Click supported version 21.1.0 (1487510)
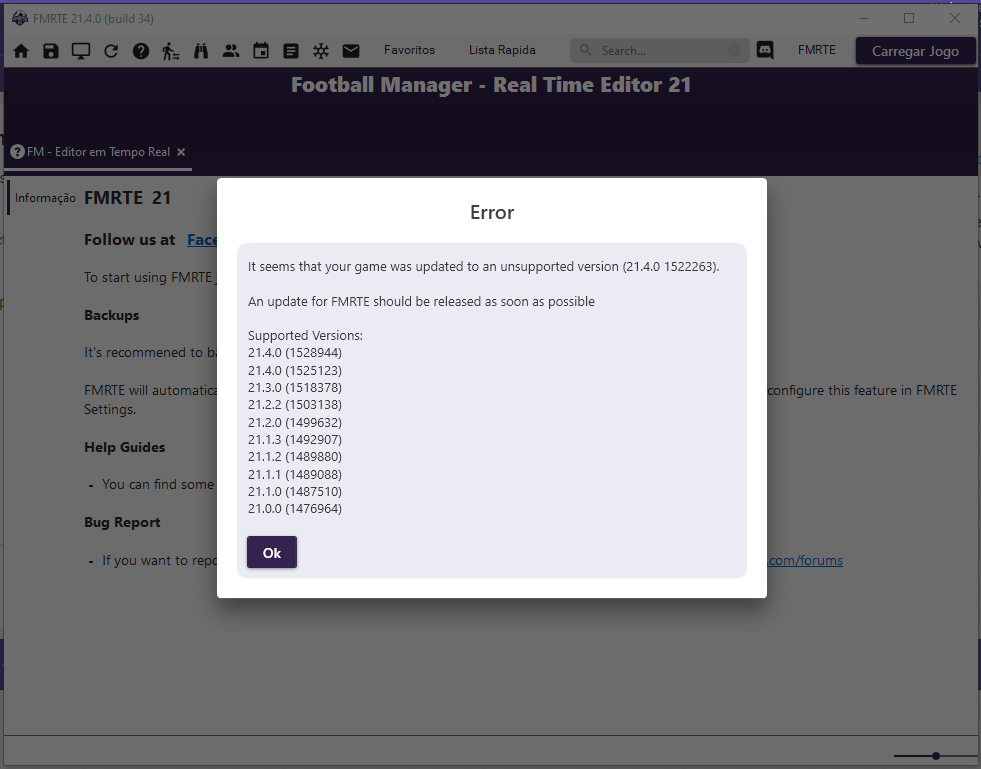The height and width of the screenshot is (769, 981). pos(295,492)
